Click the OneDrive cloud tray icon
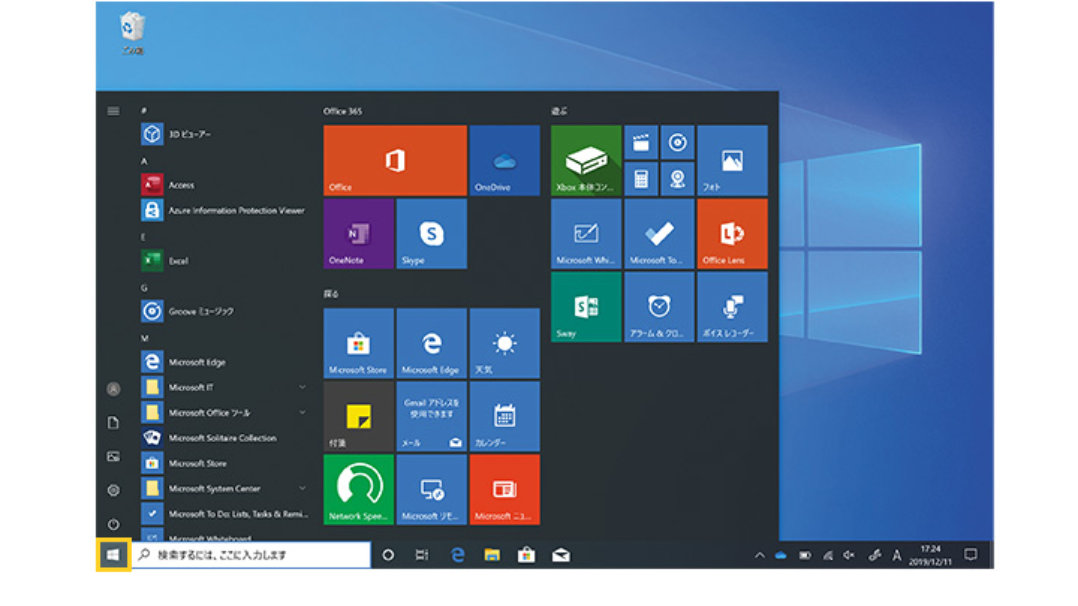Screen dimensions: 1078x606 click(781, 555)
